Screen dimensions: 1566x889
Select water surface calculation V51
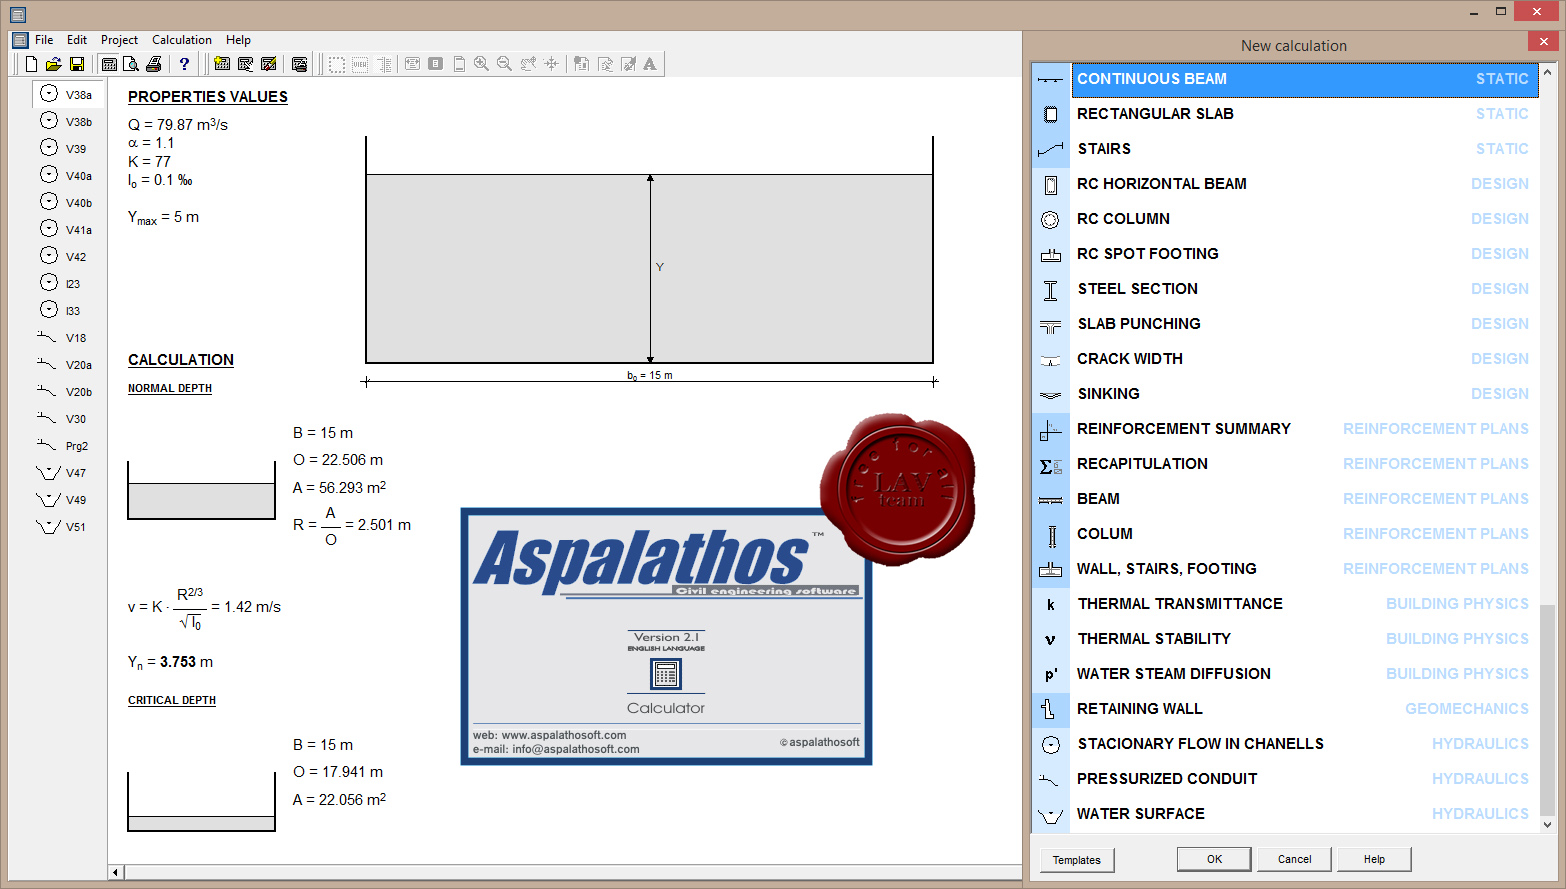click(67, 526)
